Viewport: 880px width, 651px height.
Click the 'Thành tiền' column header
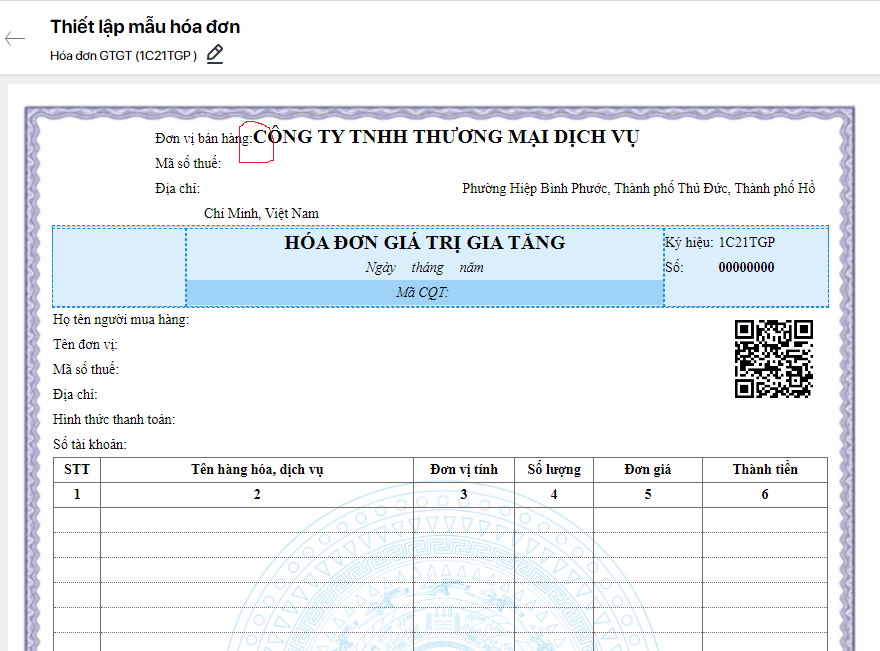pyautogui.click(x=765, y=469)
